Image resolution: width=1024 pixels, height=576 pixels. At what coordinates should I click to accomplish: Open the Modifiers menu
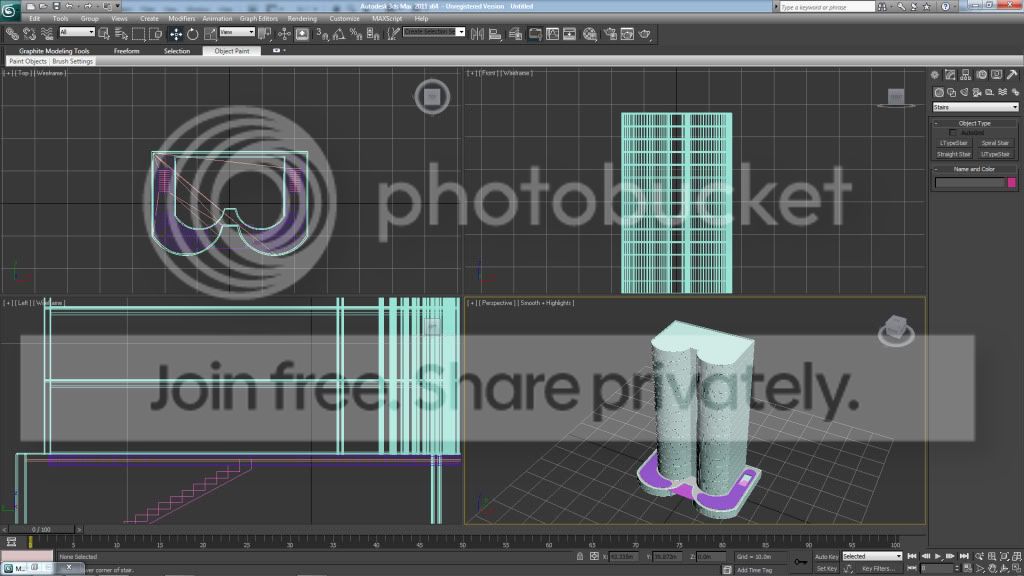pos(182,18)
